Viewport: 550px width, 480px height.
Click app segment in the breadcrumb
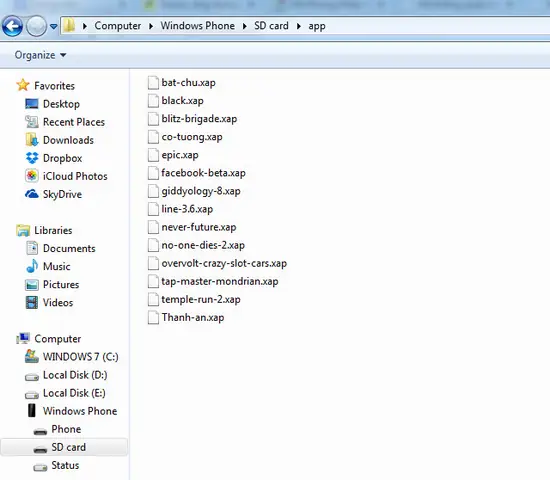click(317, 26)
